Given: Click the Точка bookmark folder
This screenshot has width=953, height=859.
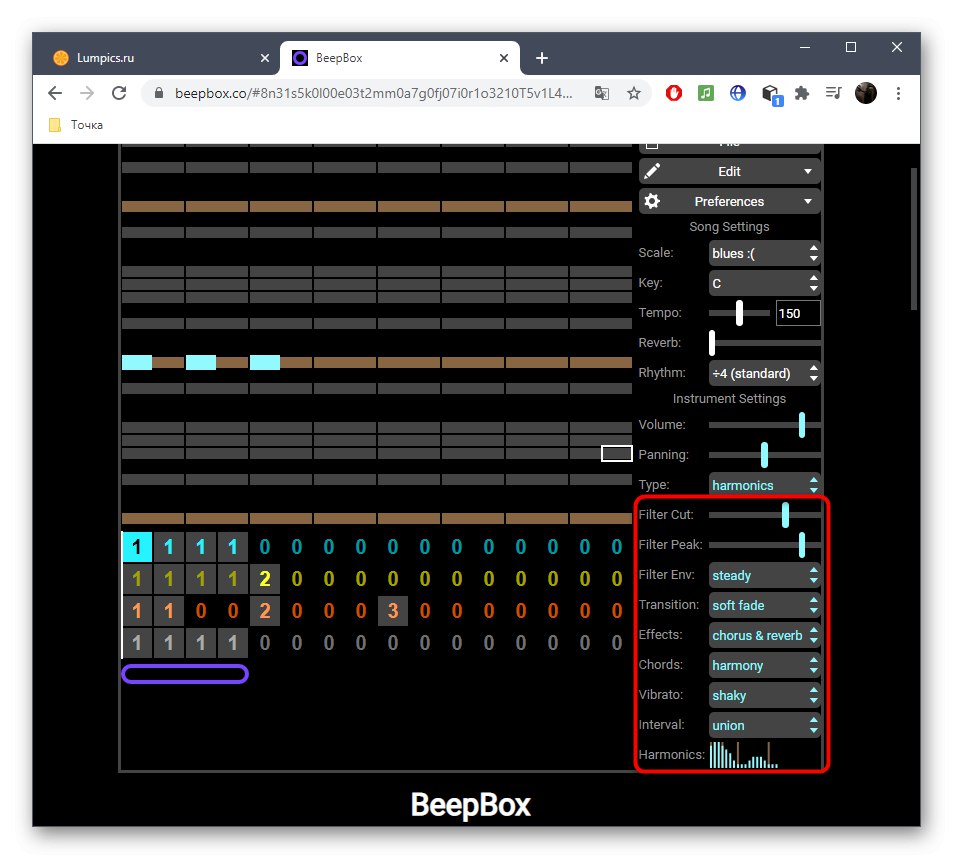Looking at the screenshot, I should 76,125.
